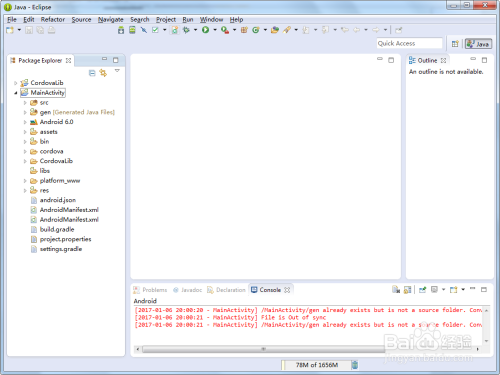Click the Open Perspective icon

coord(455,44)
